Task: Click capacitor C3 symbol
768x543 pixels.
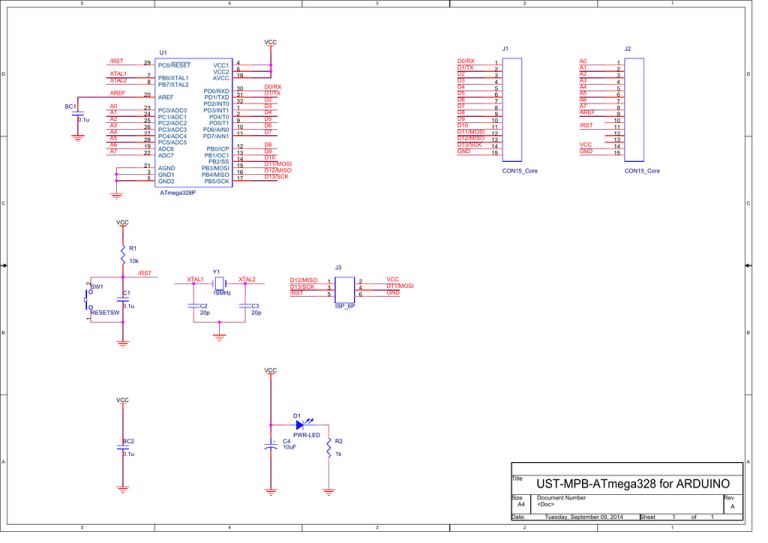Action: 245,306
